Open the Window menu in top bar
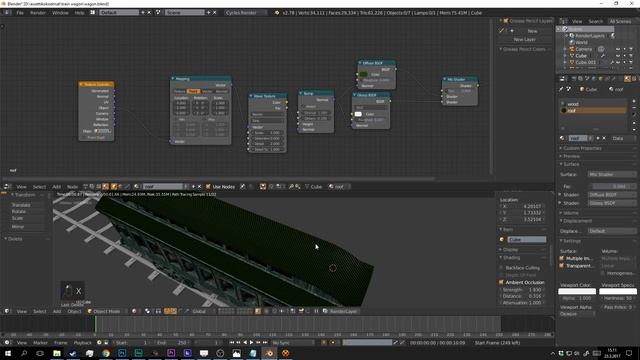This screenshot has height=360, width=640. click(x=60, y=13)
